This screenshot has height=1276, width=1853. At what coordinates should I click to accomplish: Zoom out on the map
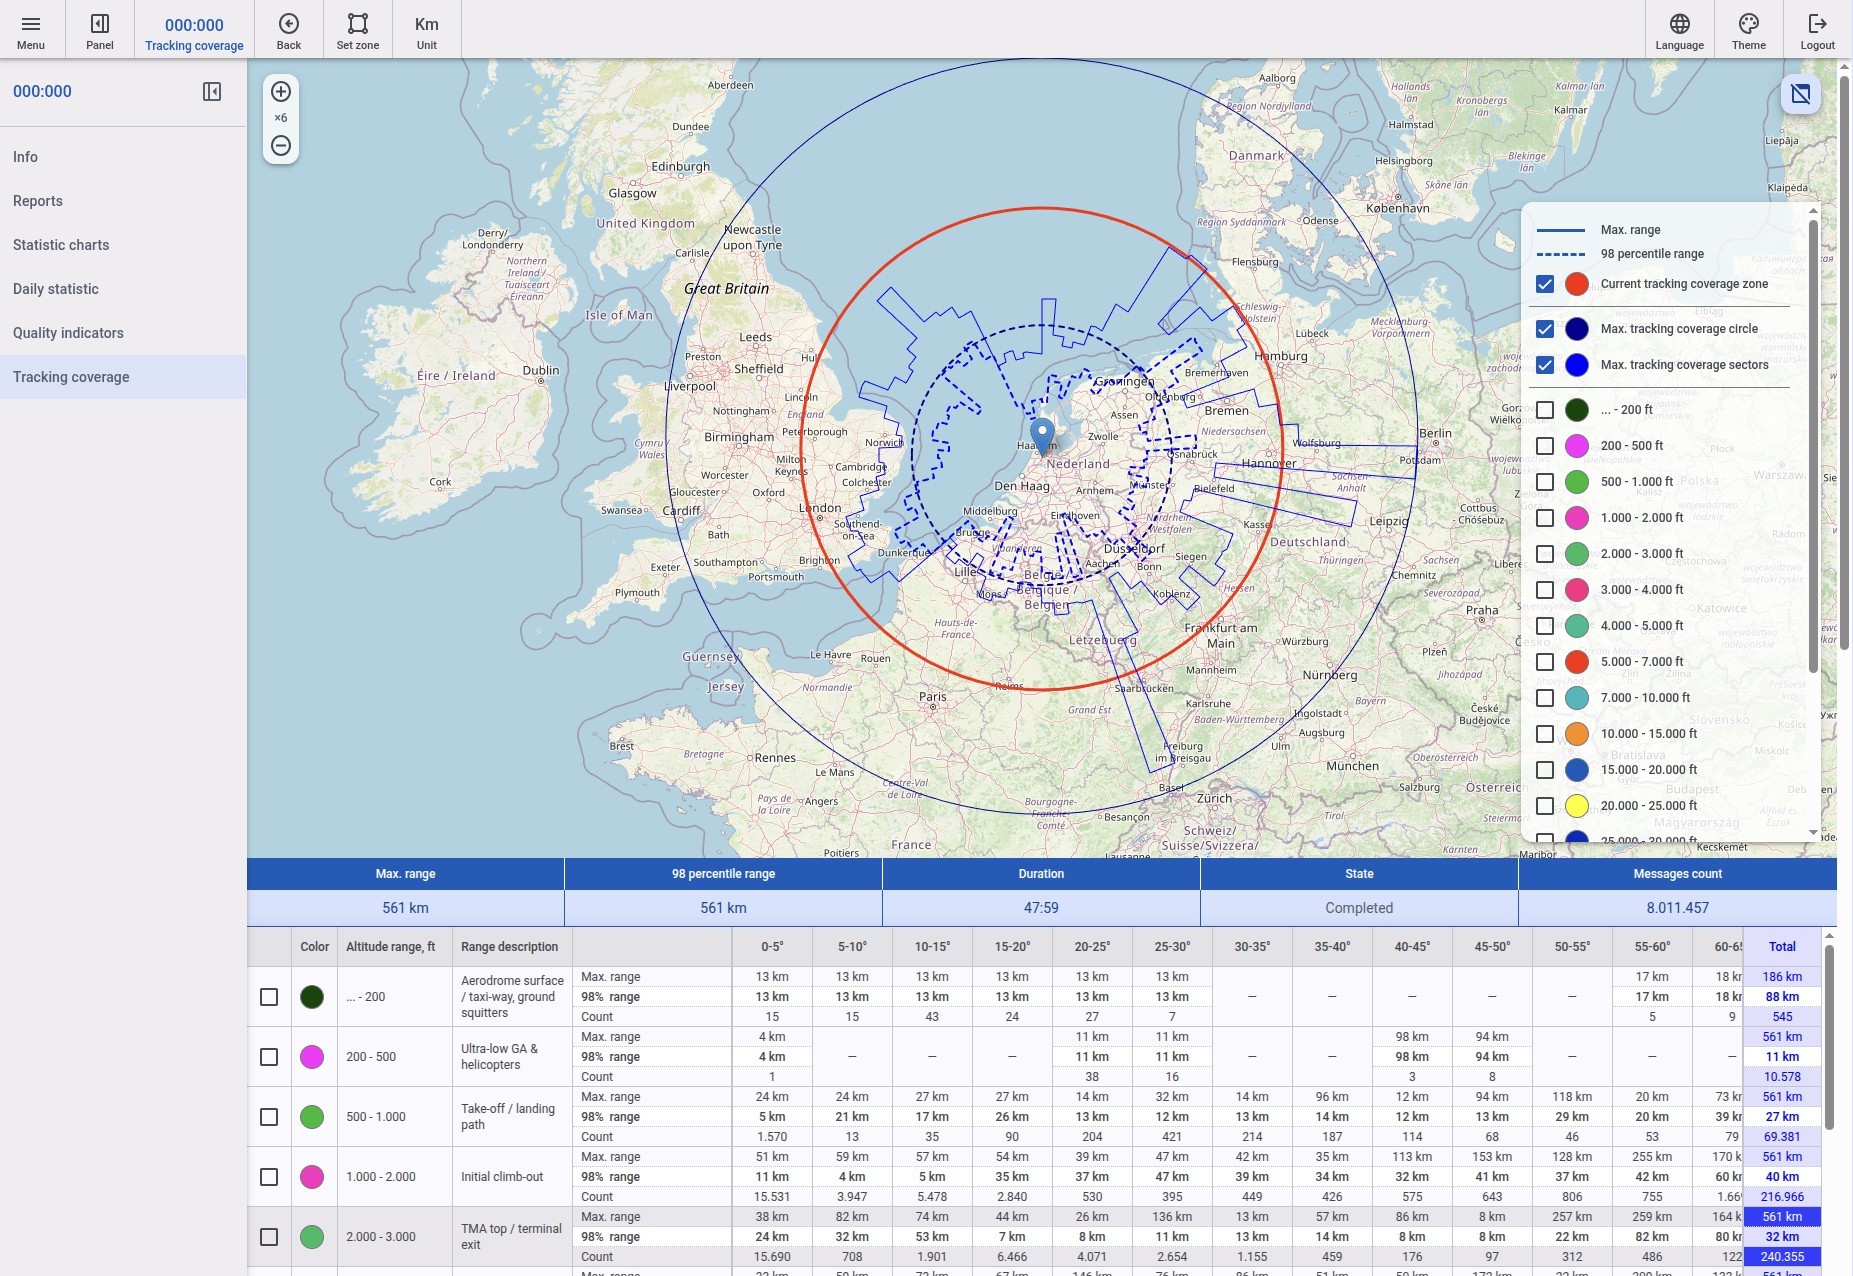(x=281, y=146)
